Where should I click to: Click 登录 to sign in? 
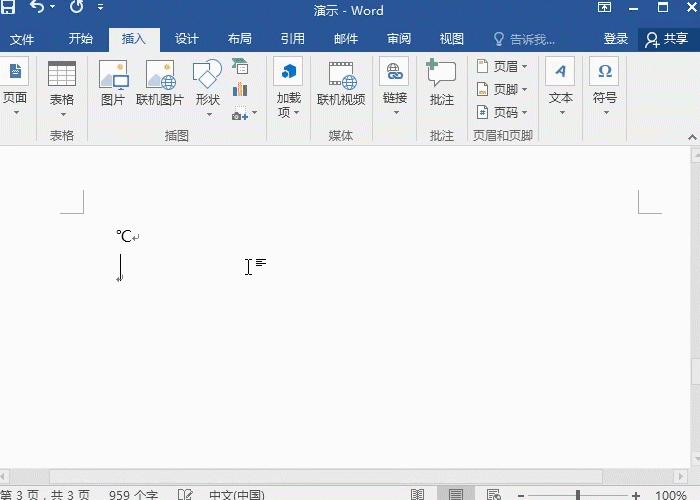[x=616, y=39]
